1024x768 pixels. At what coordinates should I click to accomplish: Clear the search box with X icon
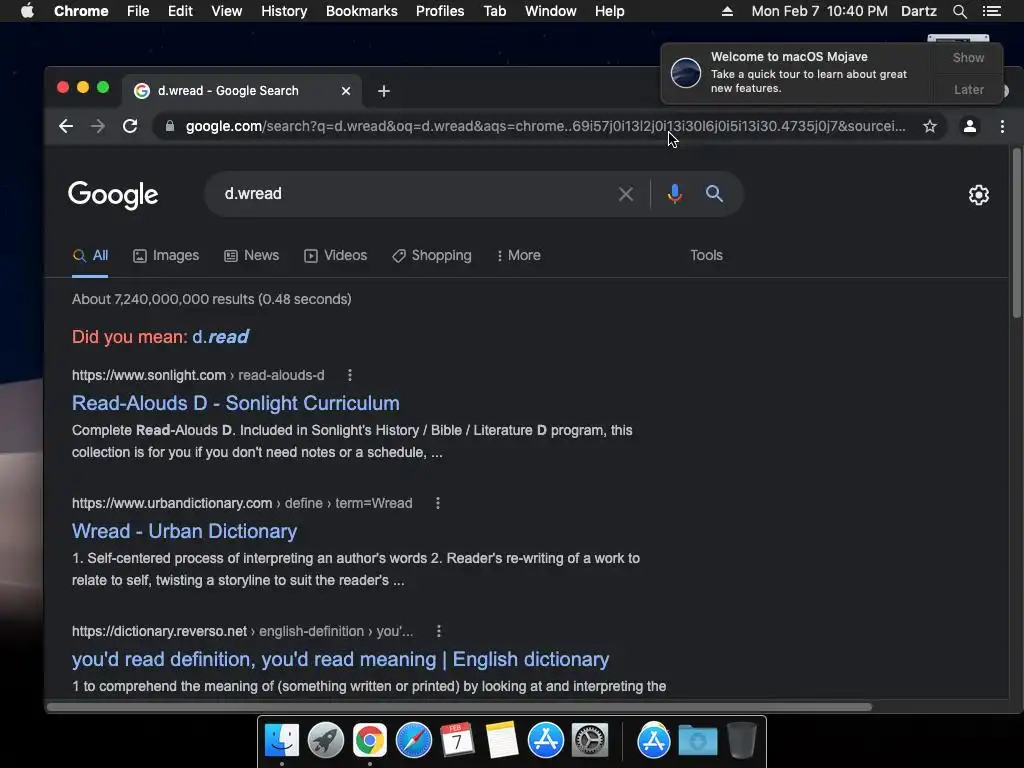point(626,194)
